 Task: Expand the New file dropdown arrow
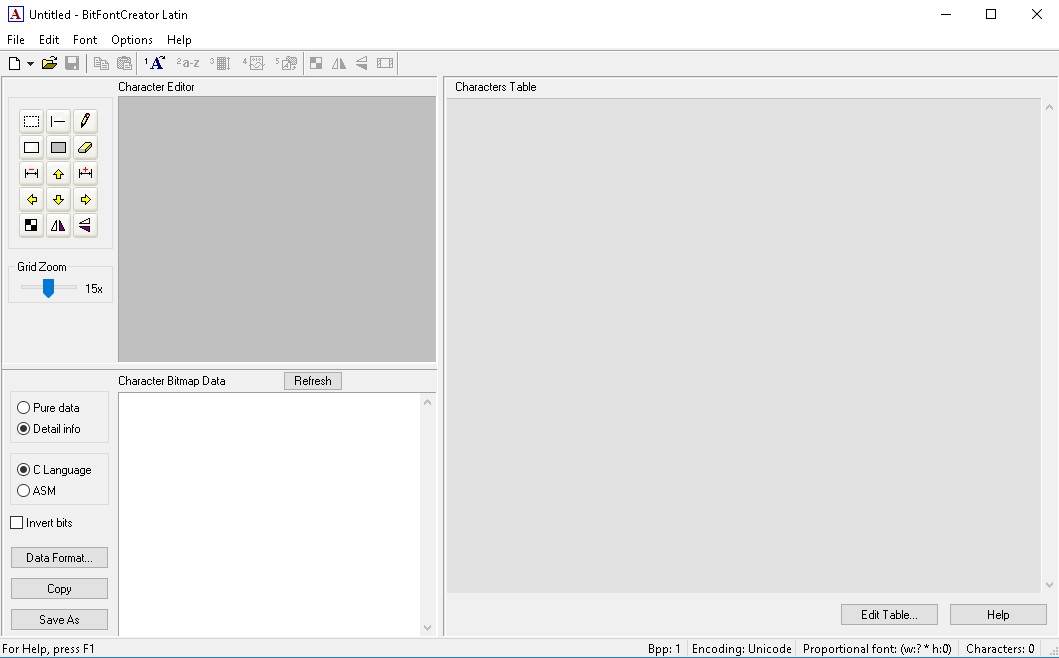coord(30,64)
